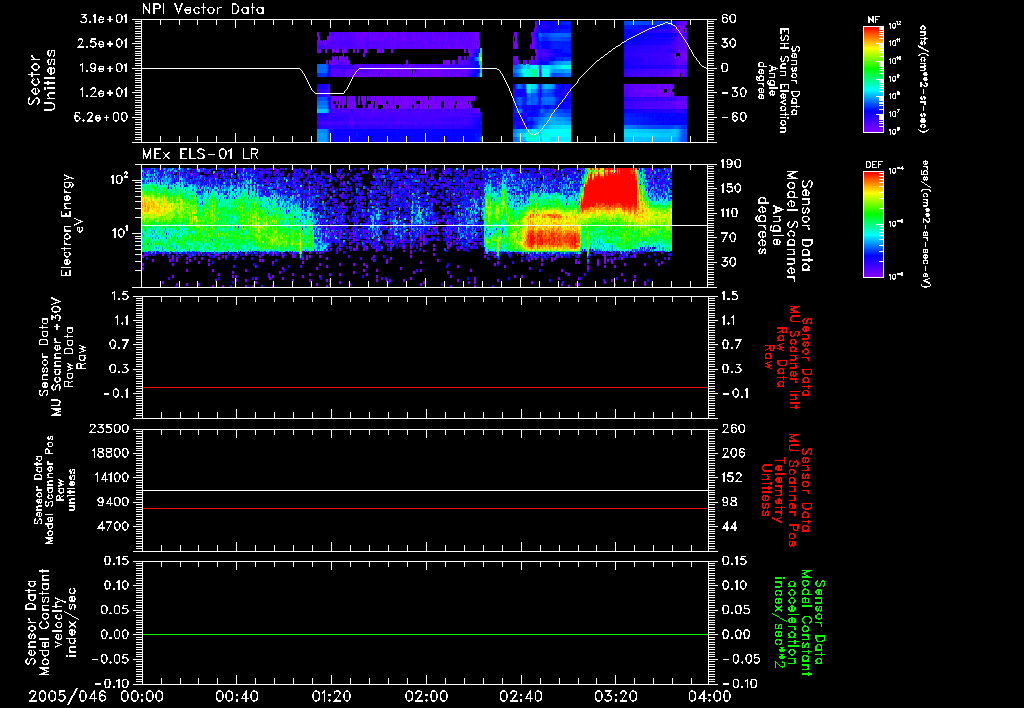1024x708 pixels.
Task: Click the '00:40' time tick label
Action: coord(236,696)
